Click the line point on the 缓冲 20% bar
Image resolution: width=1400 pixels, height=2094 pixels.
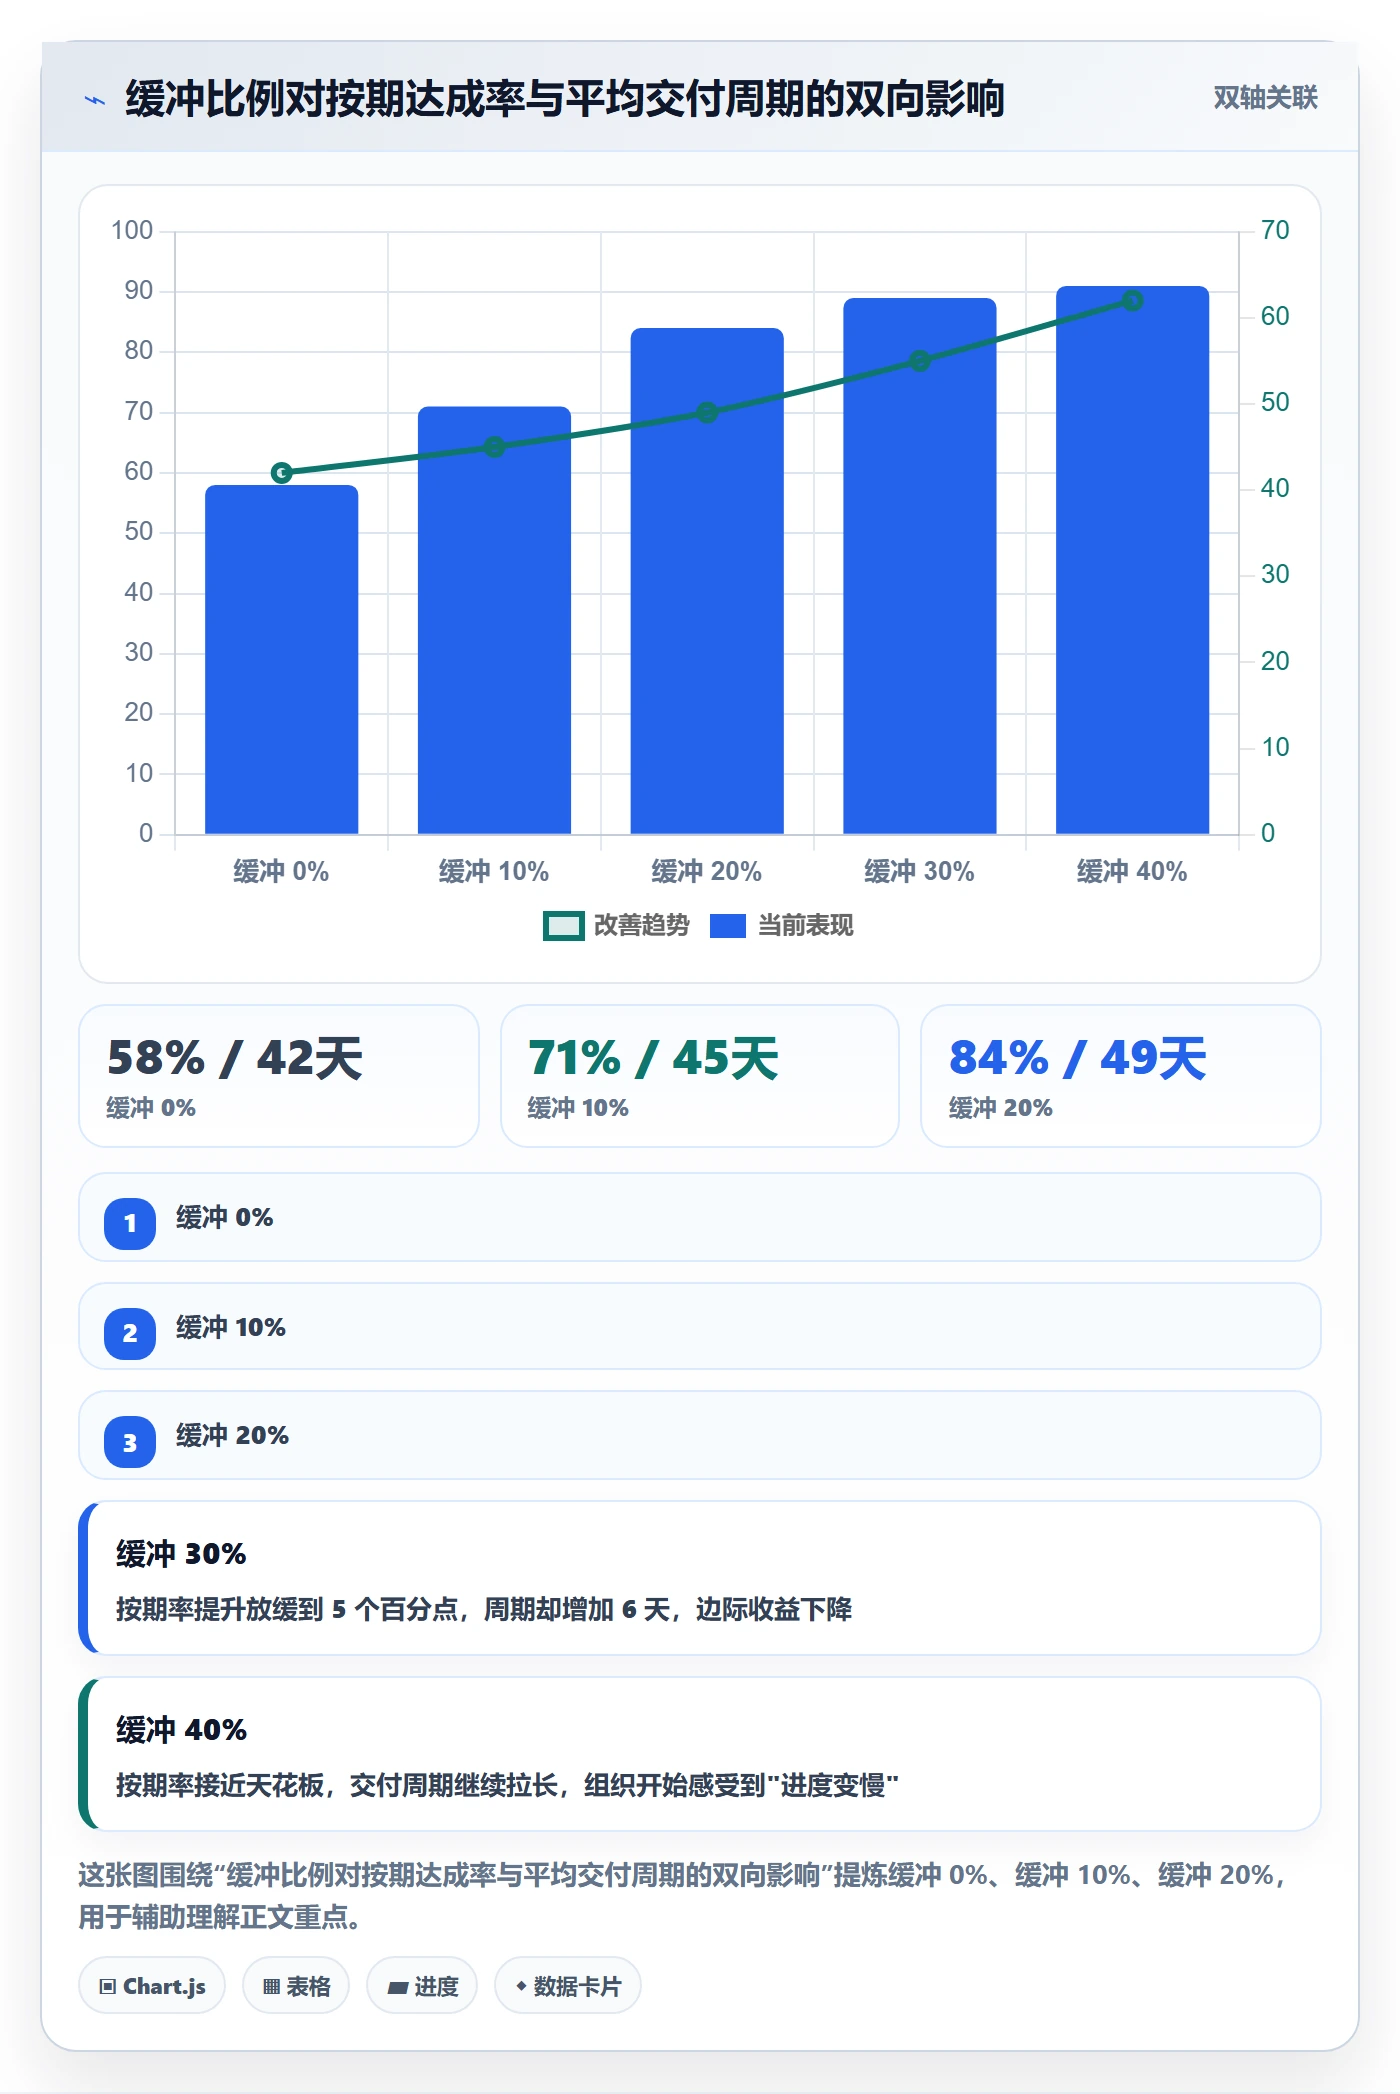707,412
